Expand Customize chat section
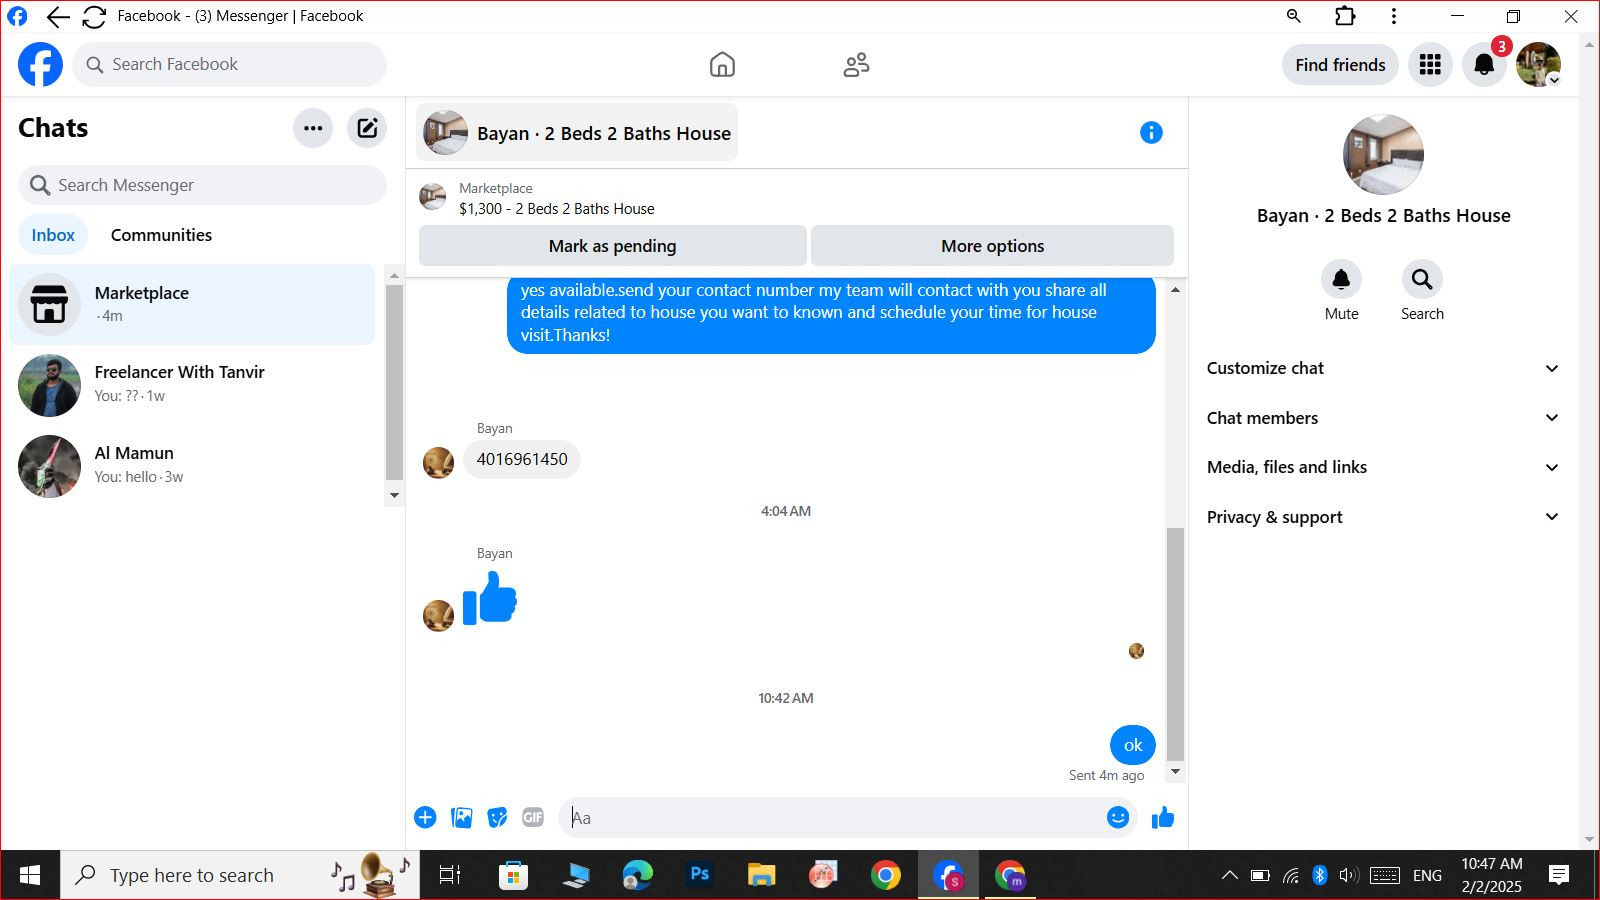The image size is (1600, 900). tap(1383, 368)
